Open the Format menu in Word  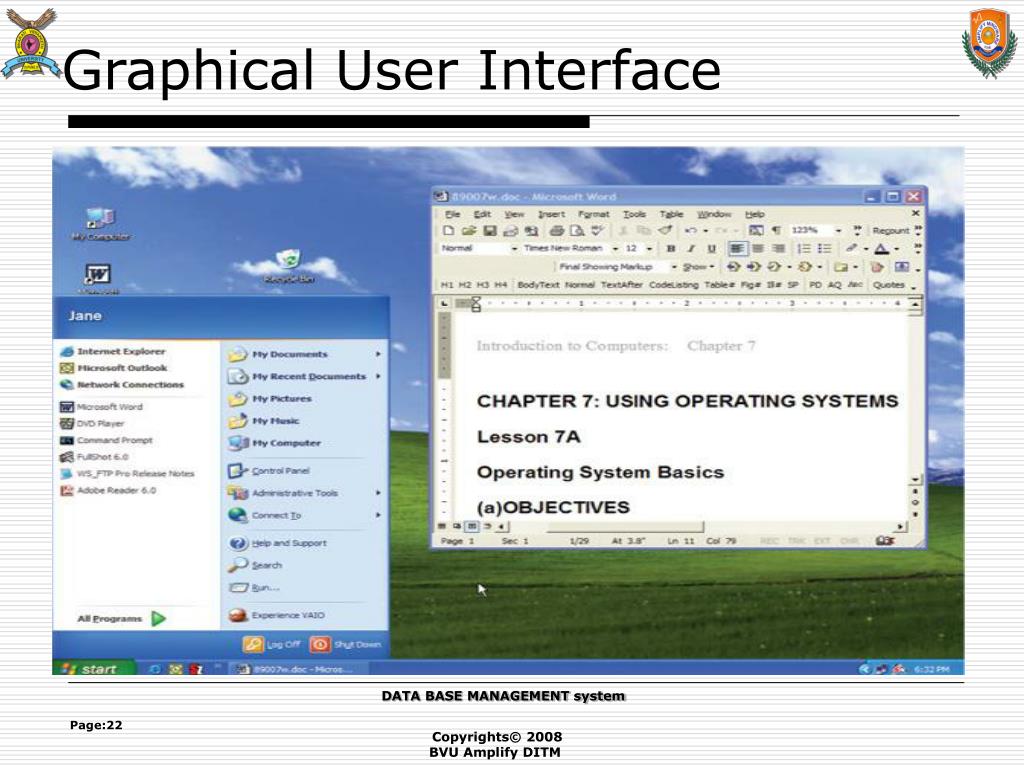pos(593,214)
